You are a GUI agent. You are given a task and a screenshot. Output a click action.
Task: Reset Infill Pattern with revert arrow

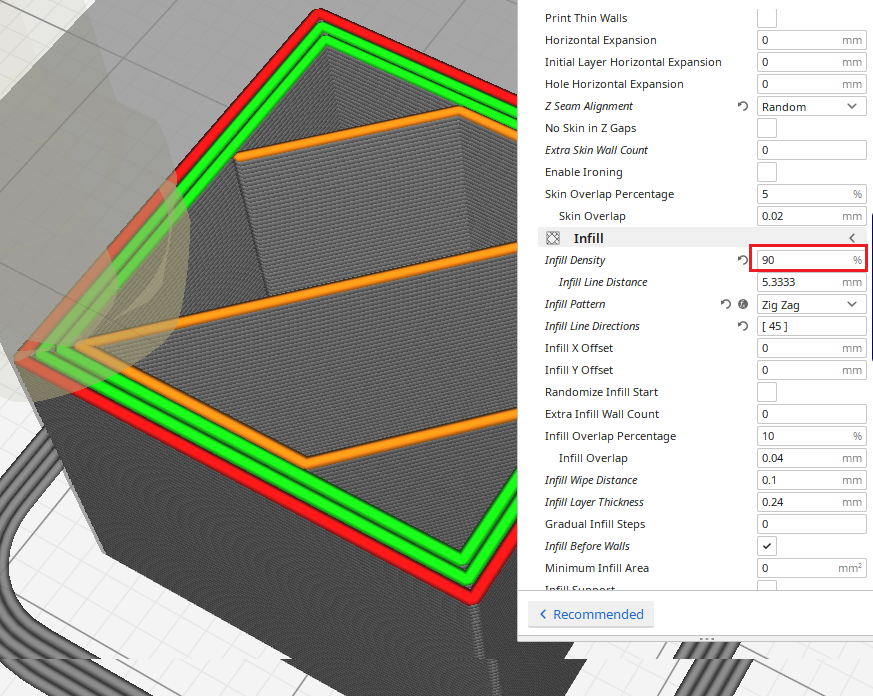point(725,304)
